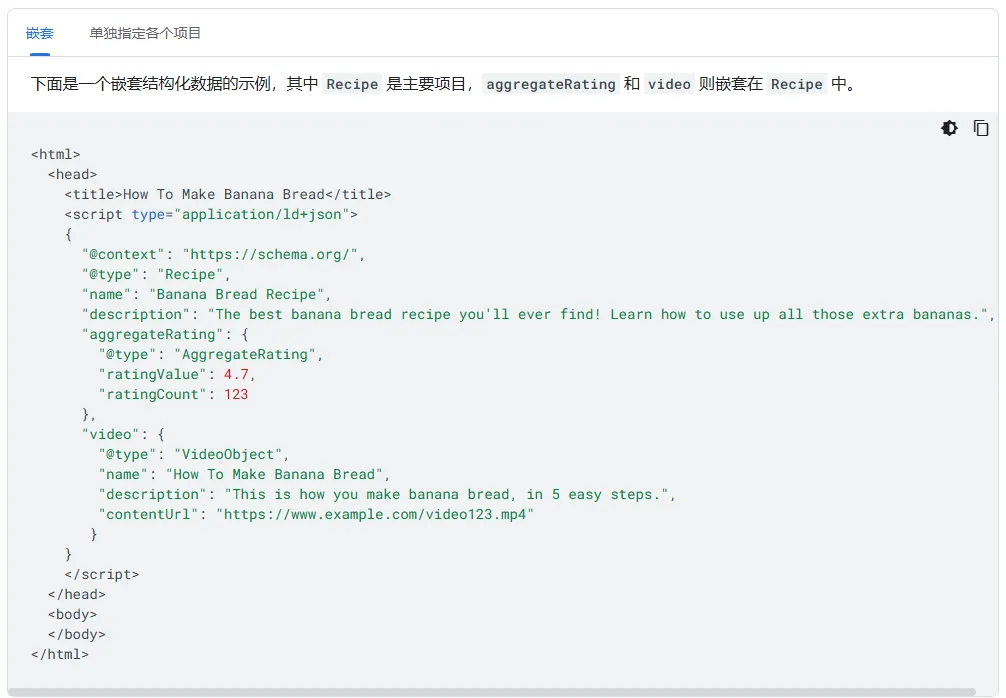Click the opening <html> tag
The height and width of the screenshot is (698, 1006).
[56, 155]
